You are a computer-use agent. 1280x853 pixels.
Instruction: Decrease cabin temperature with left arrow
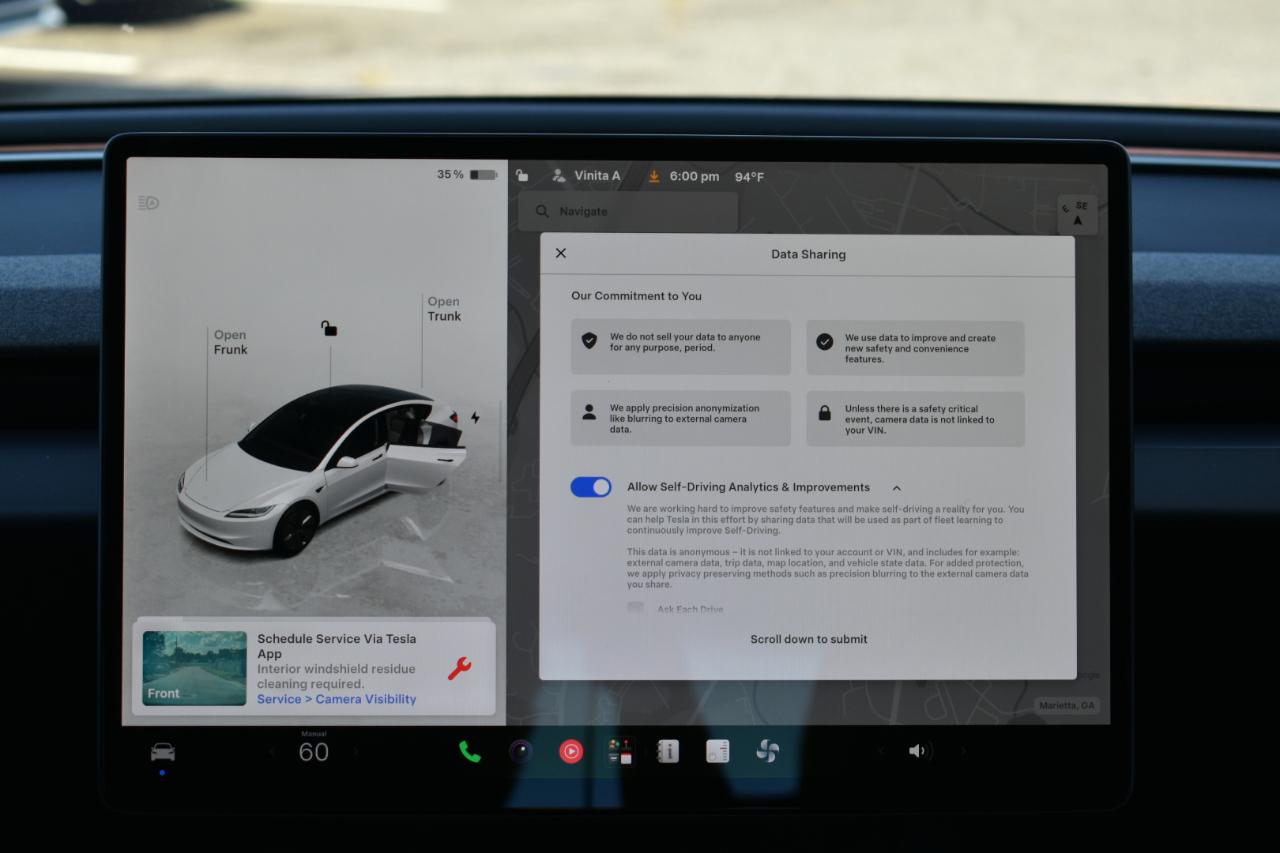272,752
